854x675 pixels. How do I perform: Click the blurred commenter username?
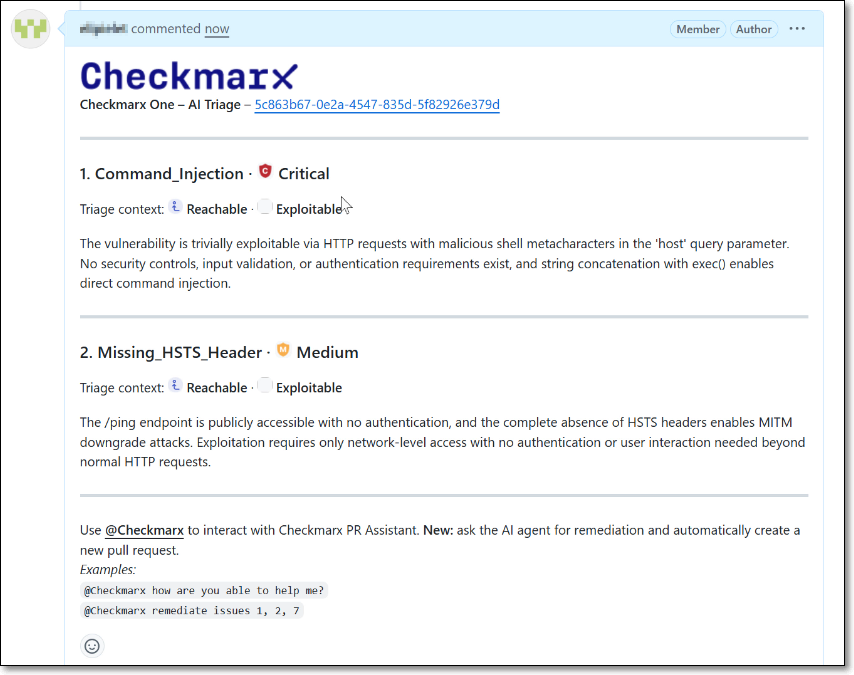(103, 29)
